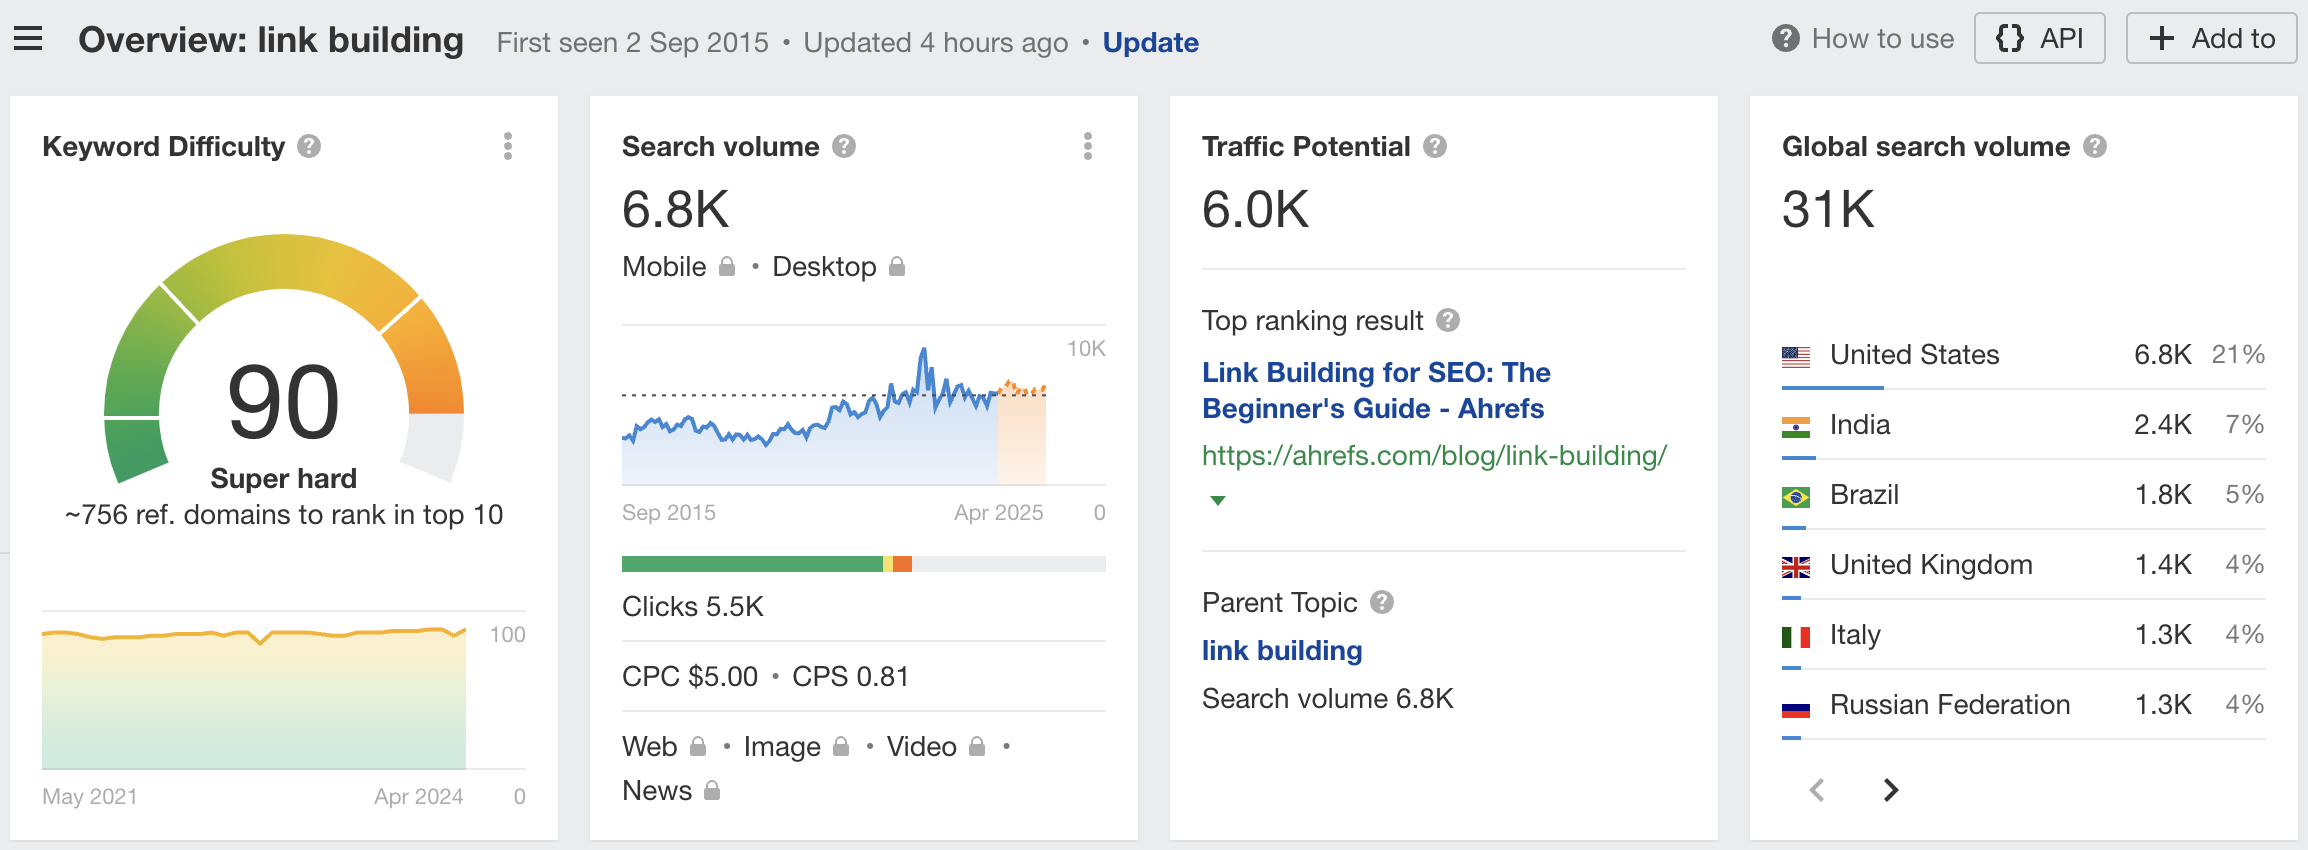
Task: Click help icon next to Top ranking result
Action: pos(1448,320)
